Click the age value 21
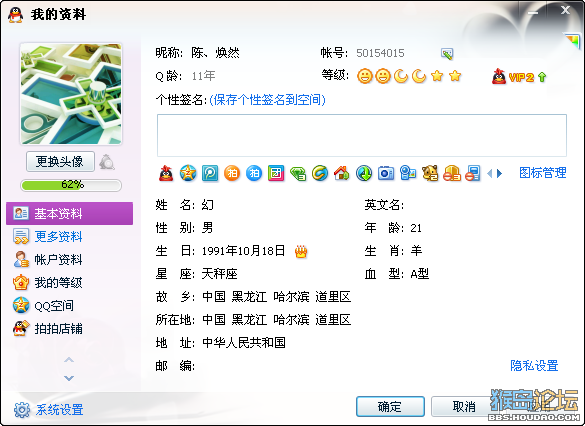585x426 pixels. [416, 228]
